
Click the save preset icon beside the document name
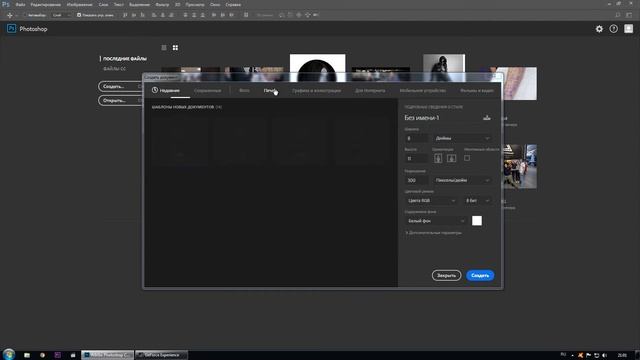[487, 118]
